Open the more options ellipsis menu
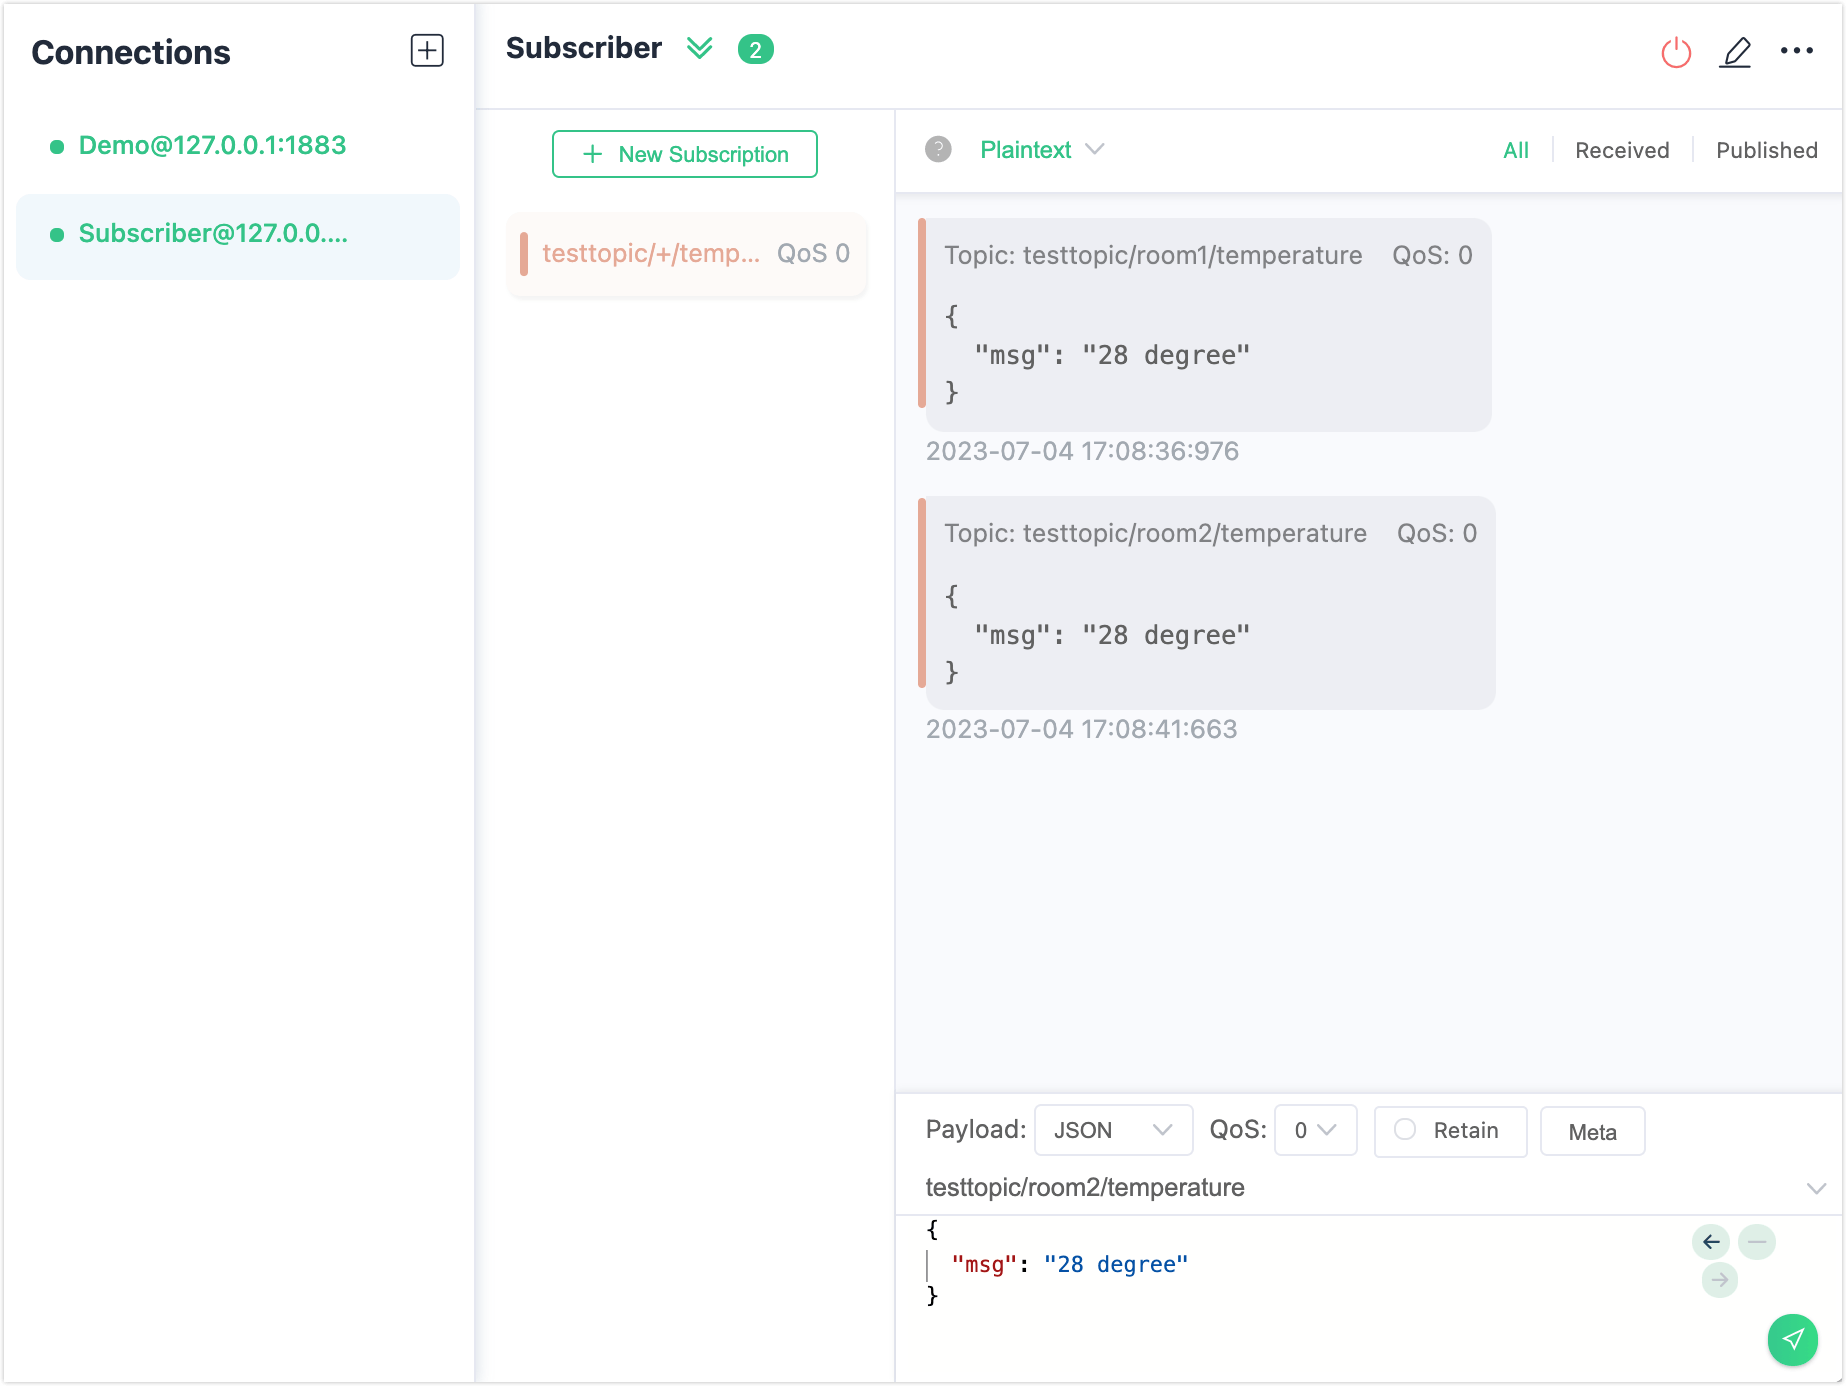Screen dimensions: 1846x1386 1797,50
